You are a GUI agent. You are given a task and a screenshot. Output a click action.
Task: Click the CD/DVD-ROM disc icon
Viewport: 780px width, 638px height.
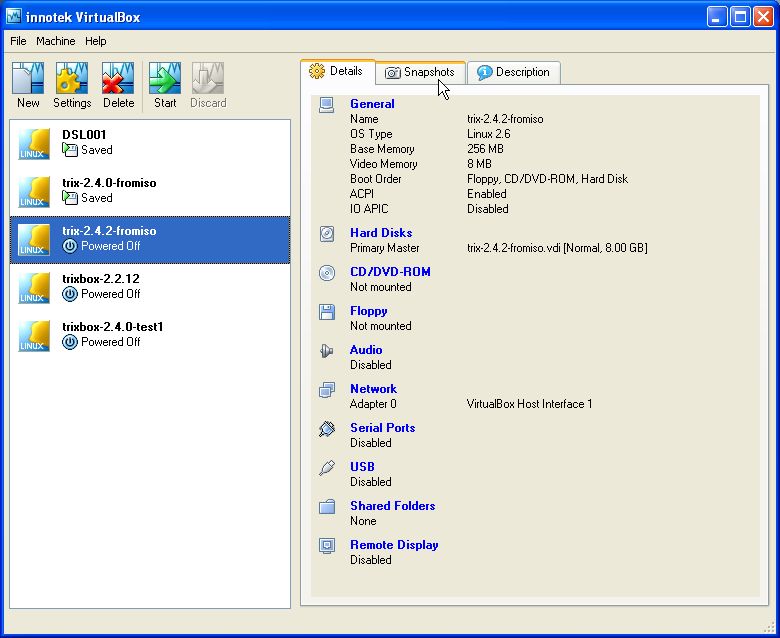point(326,273)
